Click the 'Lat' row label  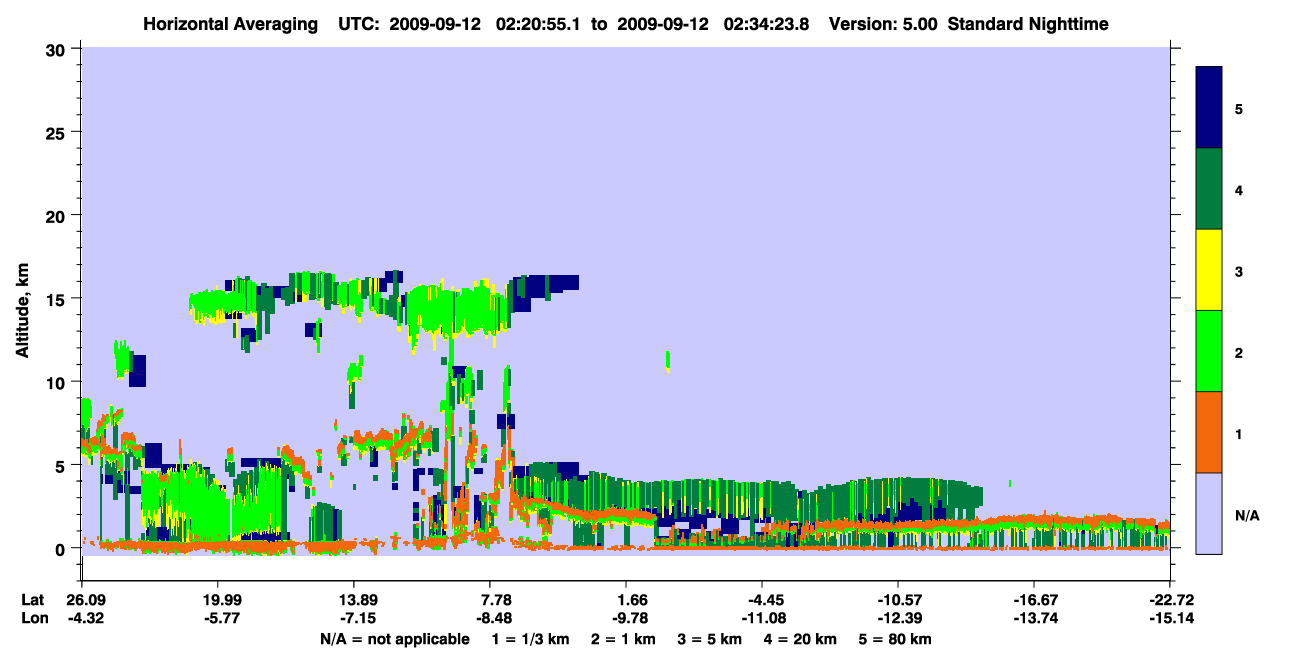click(33, 599)
